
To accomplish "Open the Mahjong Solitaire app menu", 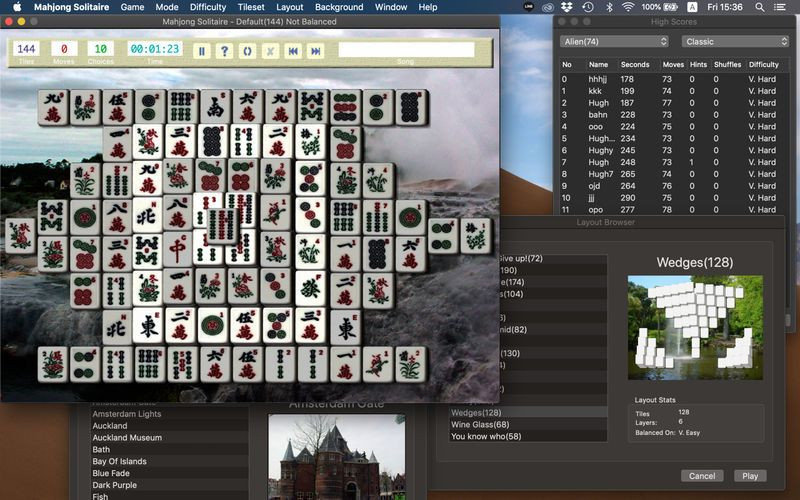I will tap(71, 7).
